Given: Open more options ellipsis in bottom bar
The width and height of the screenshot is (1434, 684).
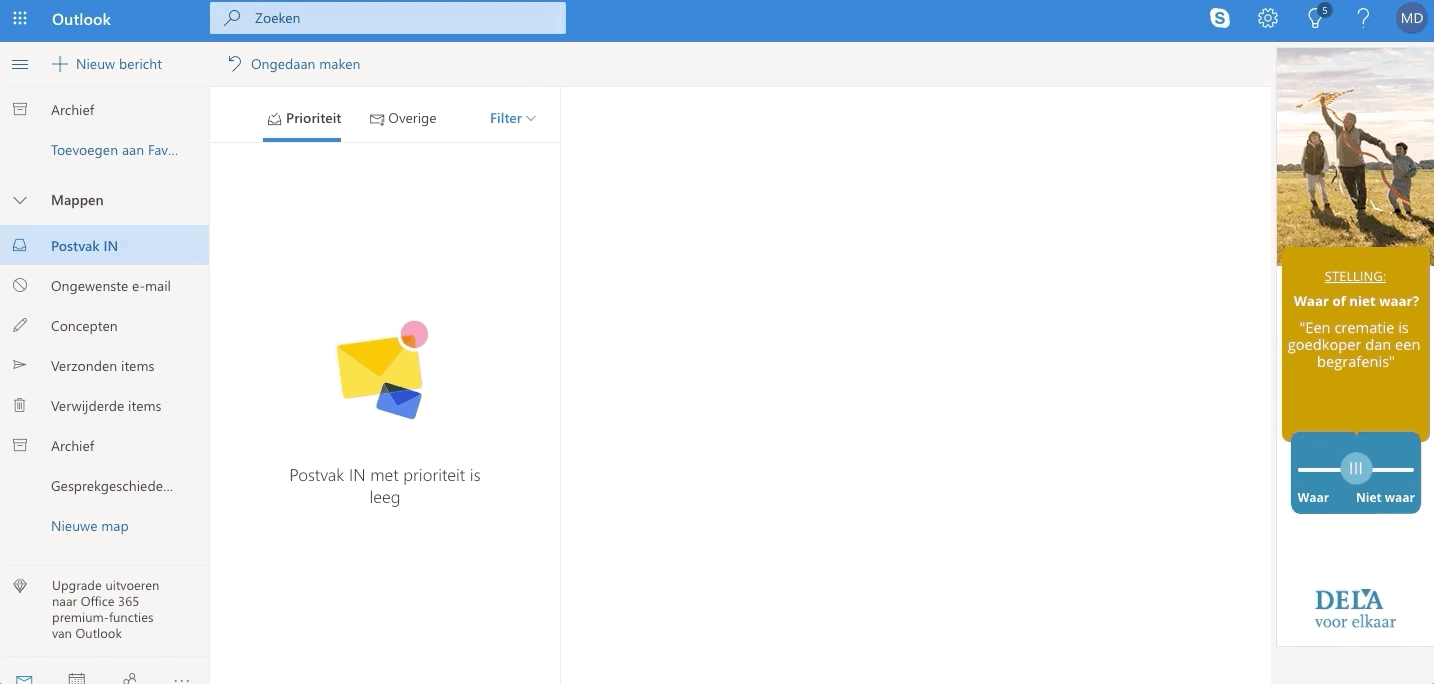Looking at the screenshot, I should pyautogui.click(x=182, y=679).
